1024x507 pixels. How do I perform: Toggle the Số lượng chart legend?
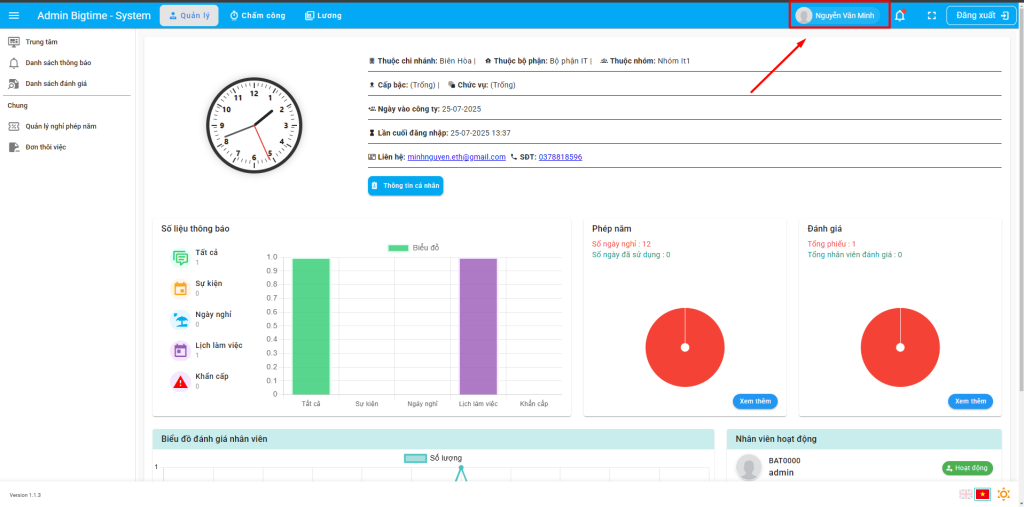(x=433, y=458)
